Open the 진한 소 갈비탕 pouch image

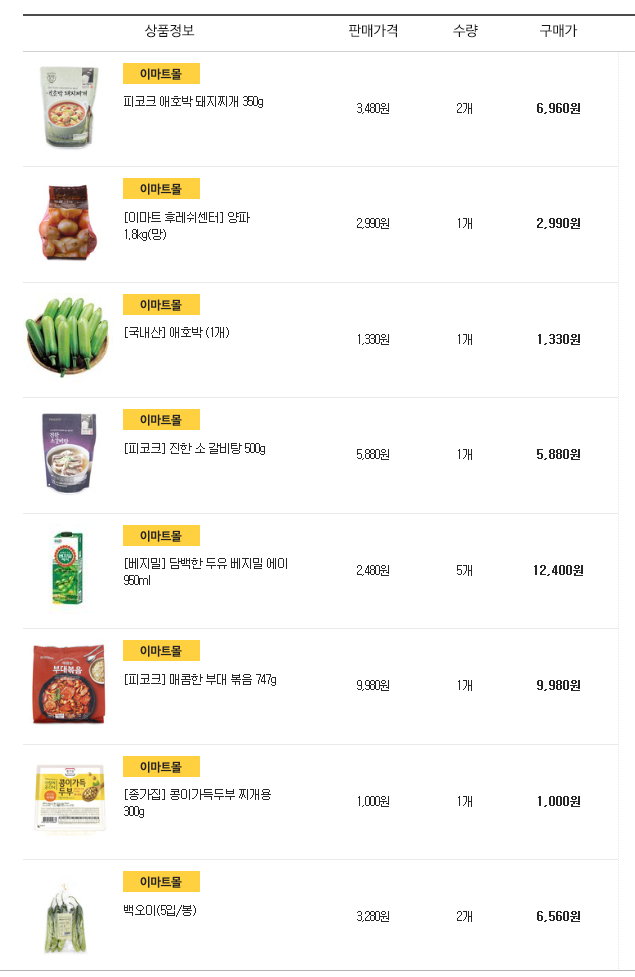(x=69, y=453)
